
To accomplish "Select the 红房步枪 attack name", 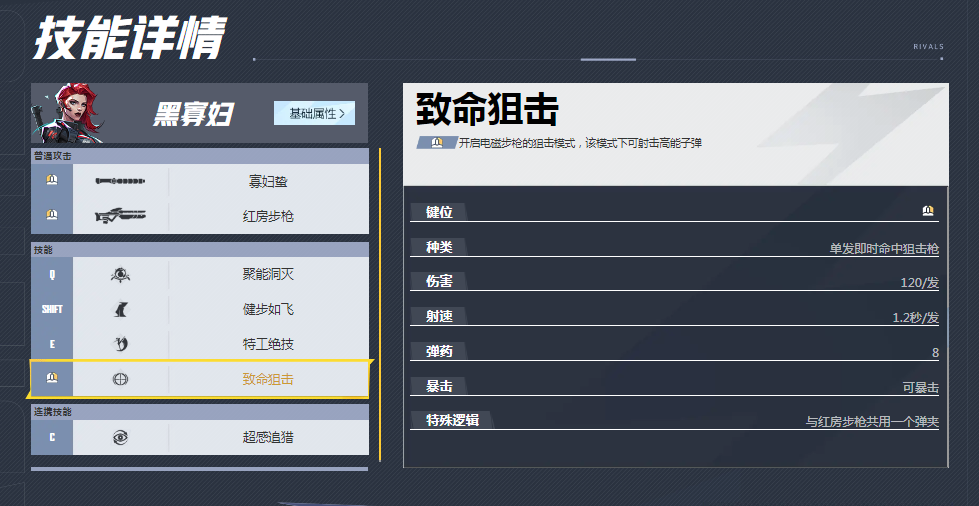I will point(268,216).
